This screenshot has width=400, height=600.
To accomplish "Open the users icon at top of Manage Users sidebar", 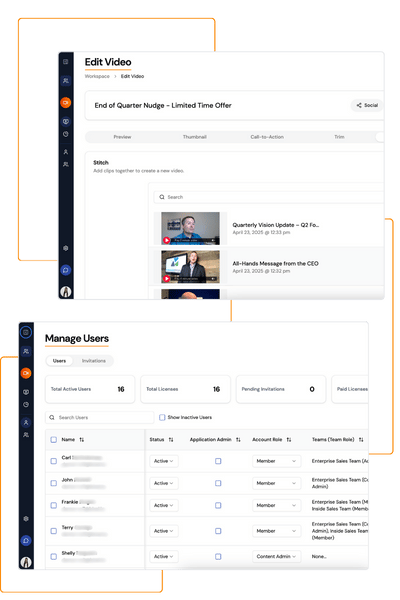I will tap(26, 351).
